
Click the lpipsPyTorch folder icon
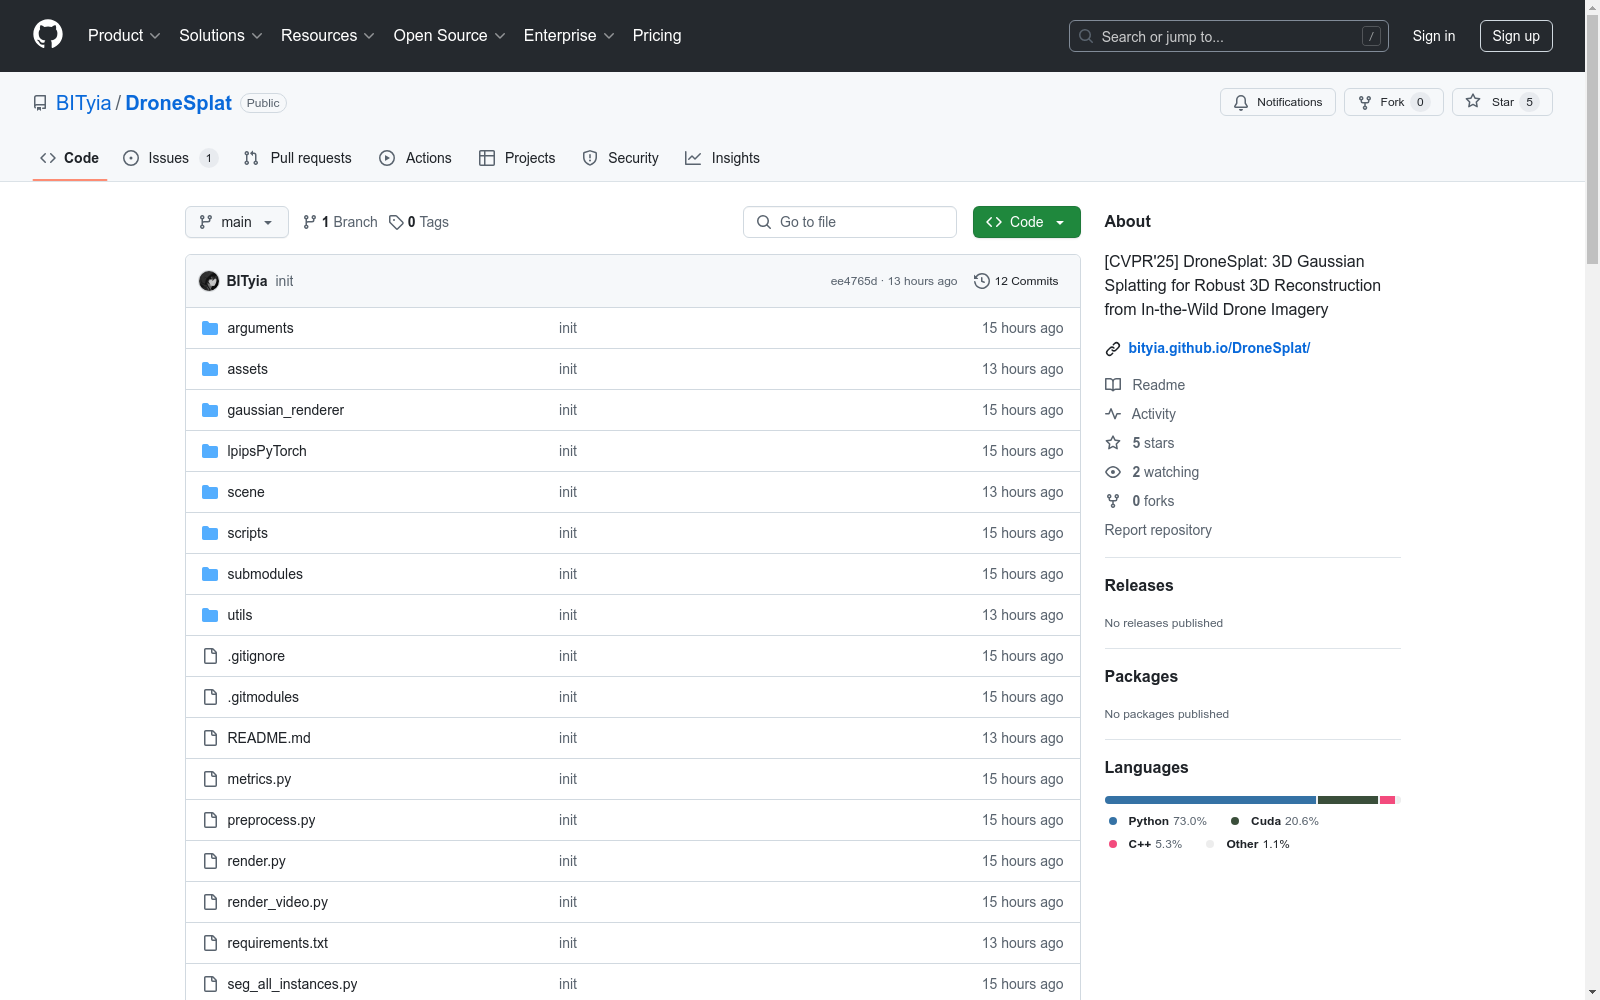[x=210, y=451]
